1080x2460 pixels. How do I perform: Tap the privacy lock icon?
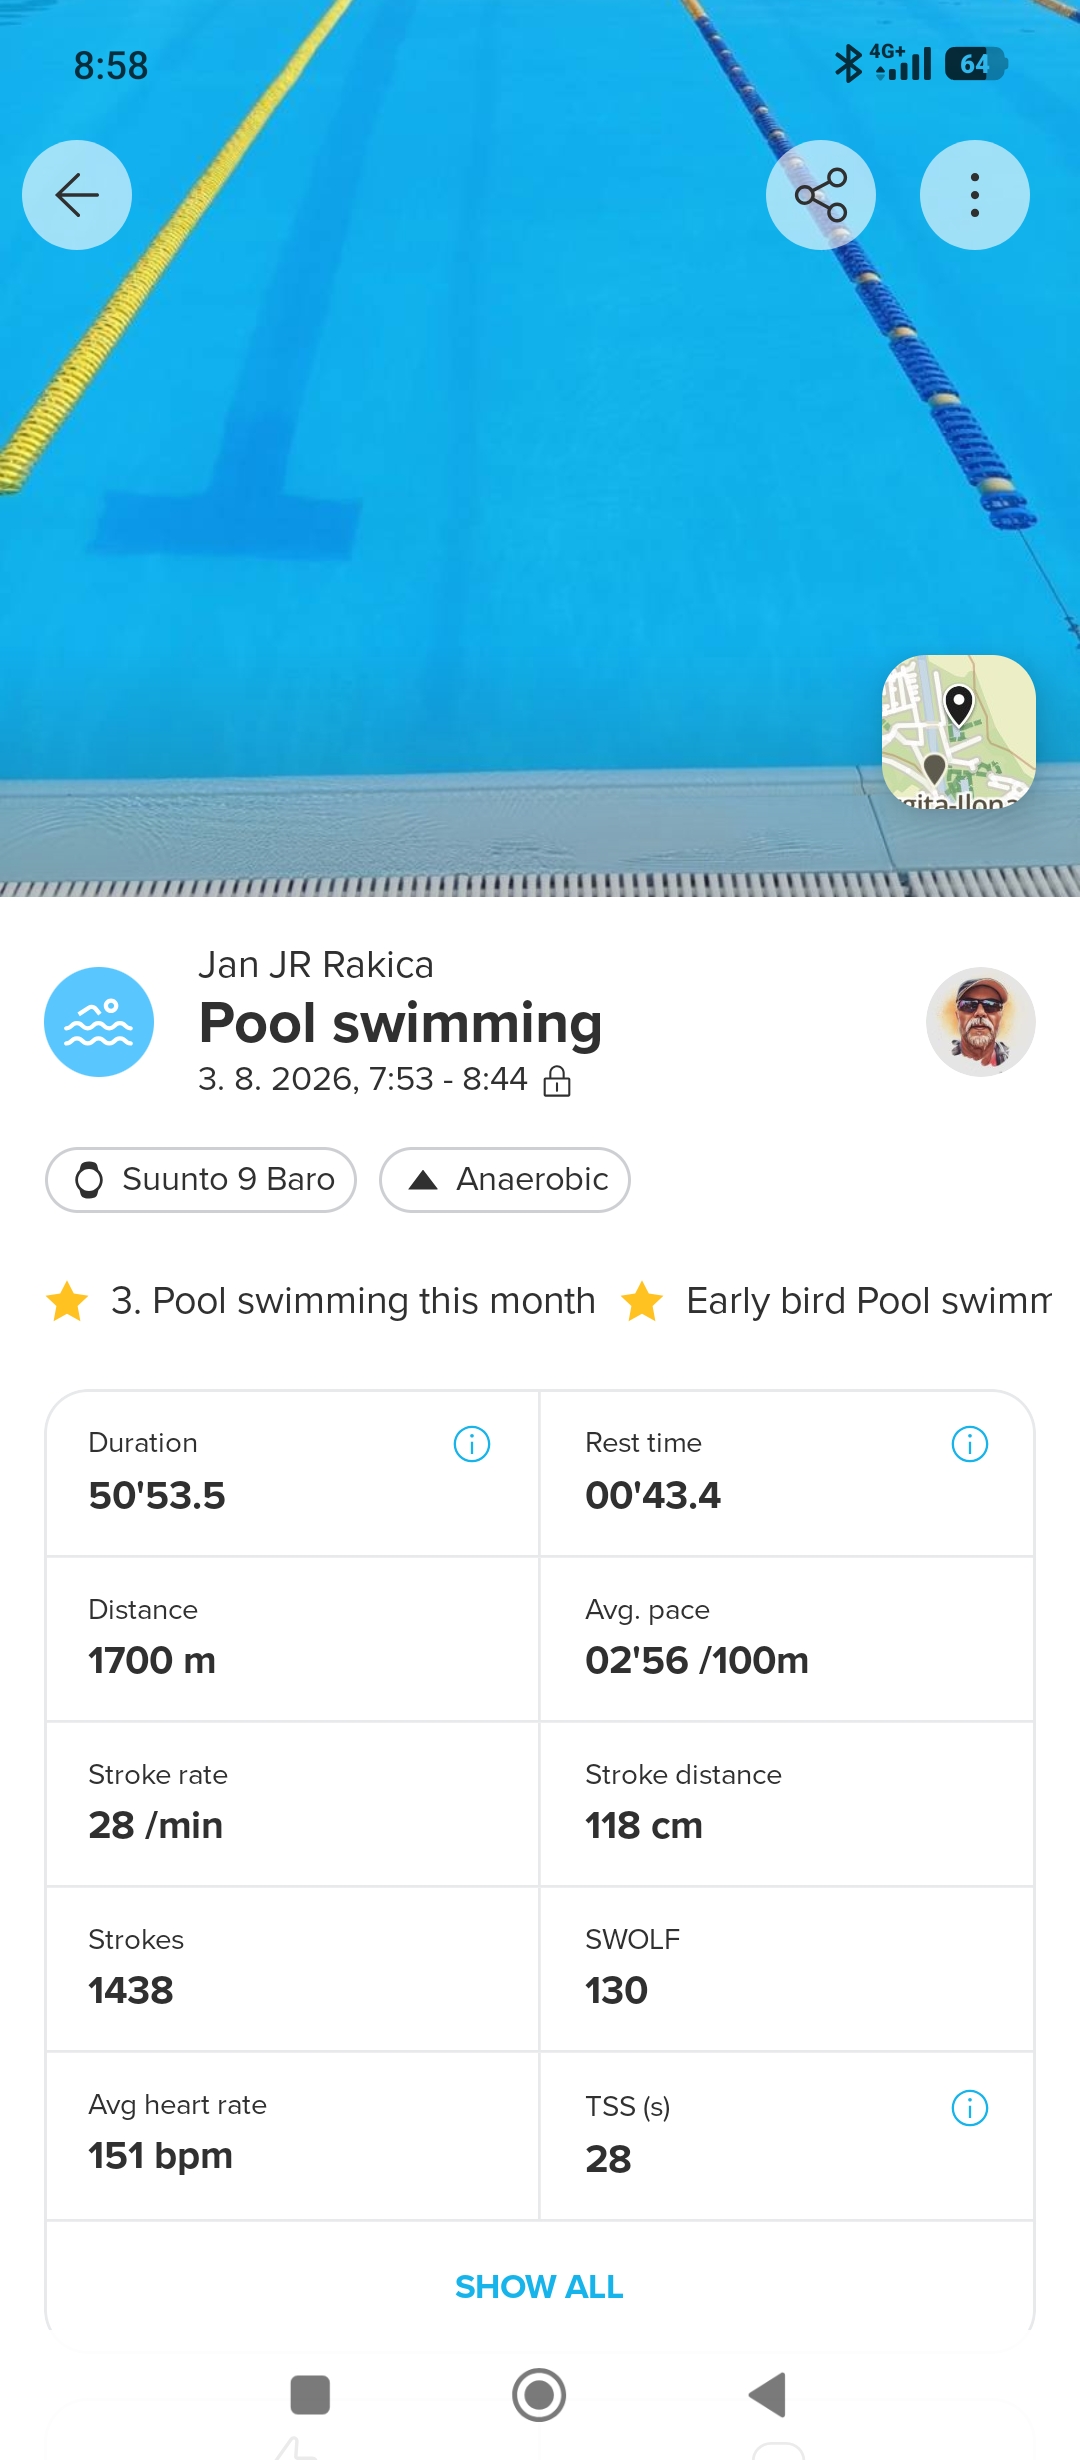pos(557,1081)
